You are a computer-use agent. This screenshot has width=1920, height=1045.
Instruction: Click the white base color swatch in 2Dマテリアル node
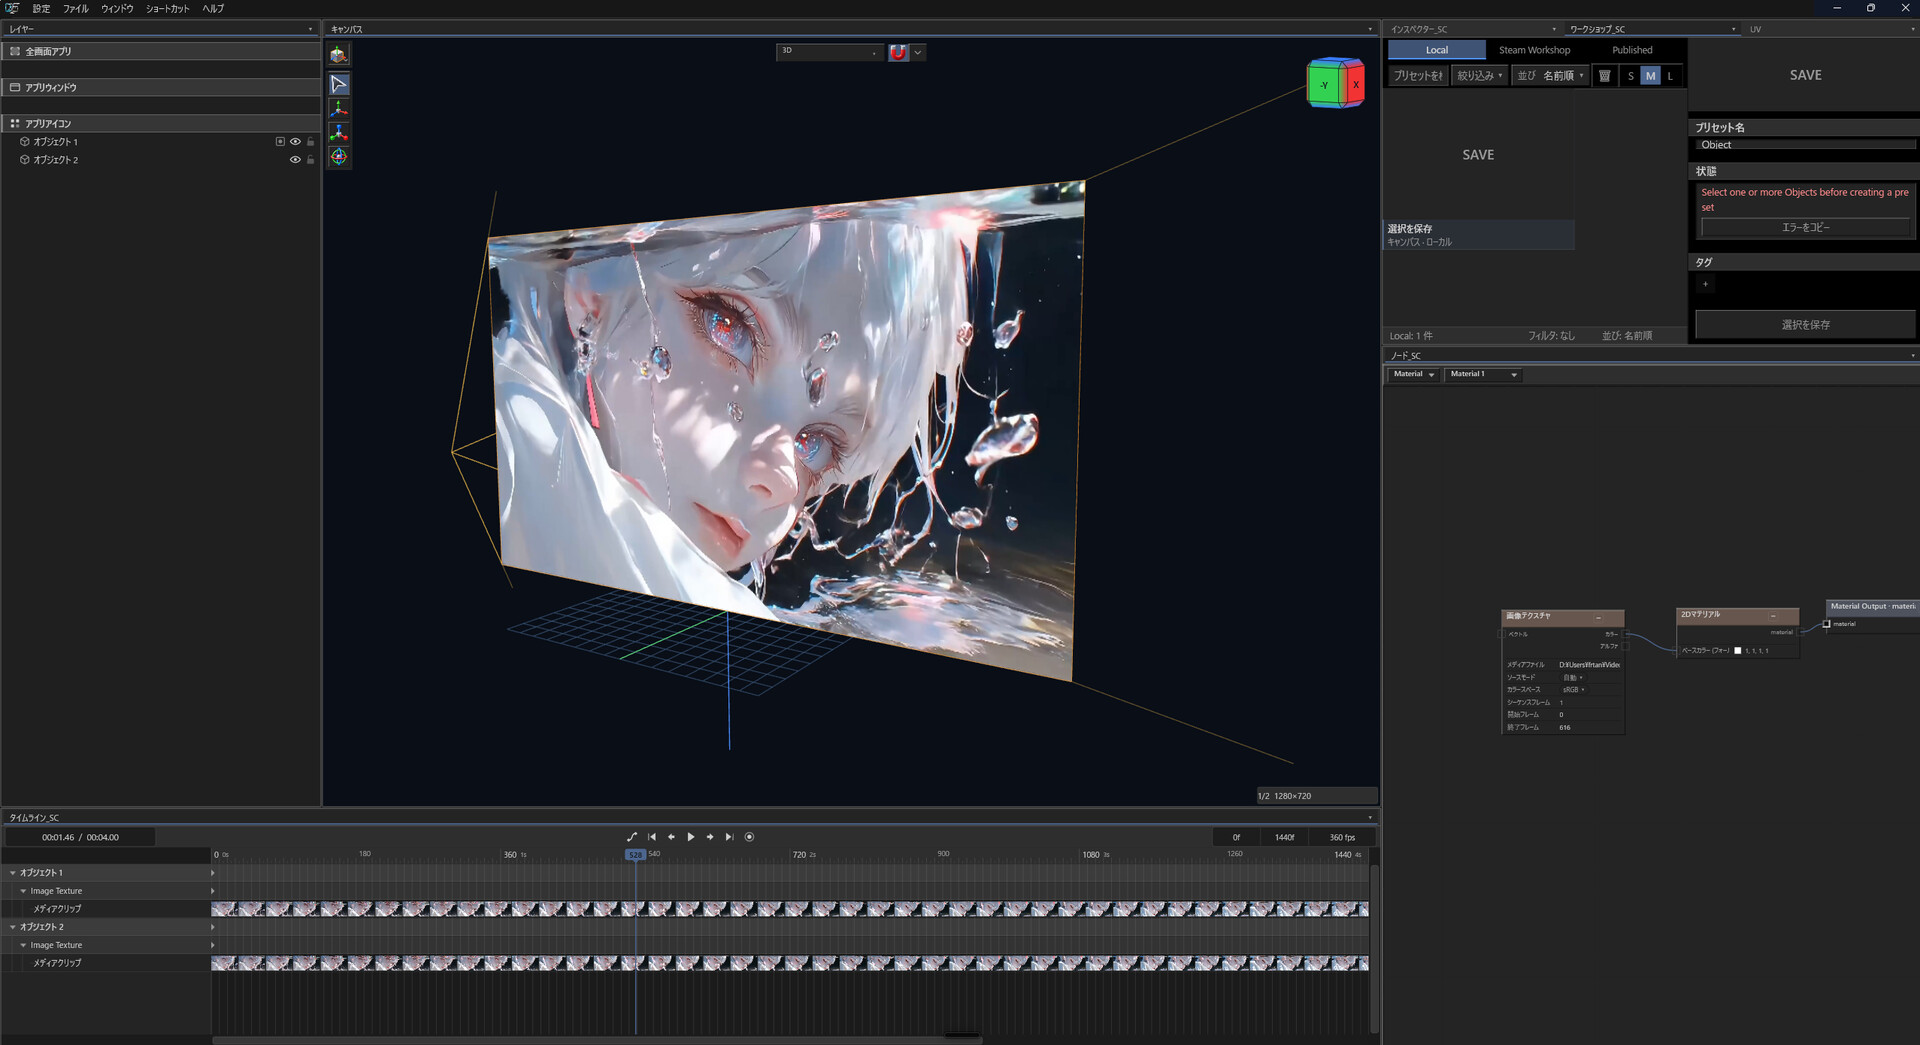tap(1737, 651)
